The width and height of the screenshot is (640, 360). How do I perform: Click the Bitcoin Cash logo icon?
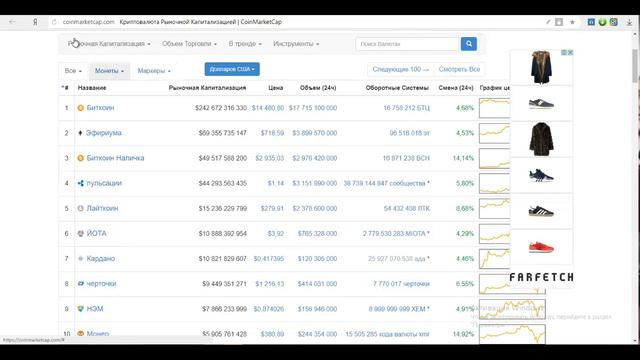point(80,158)
